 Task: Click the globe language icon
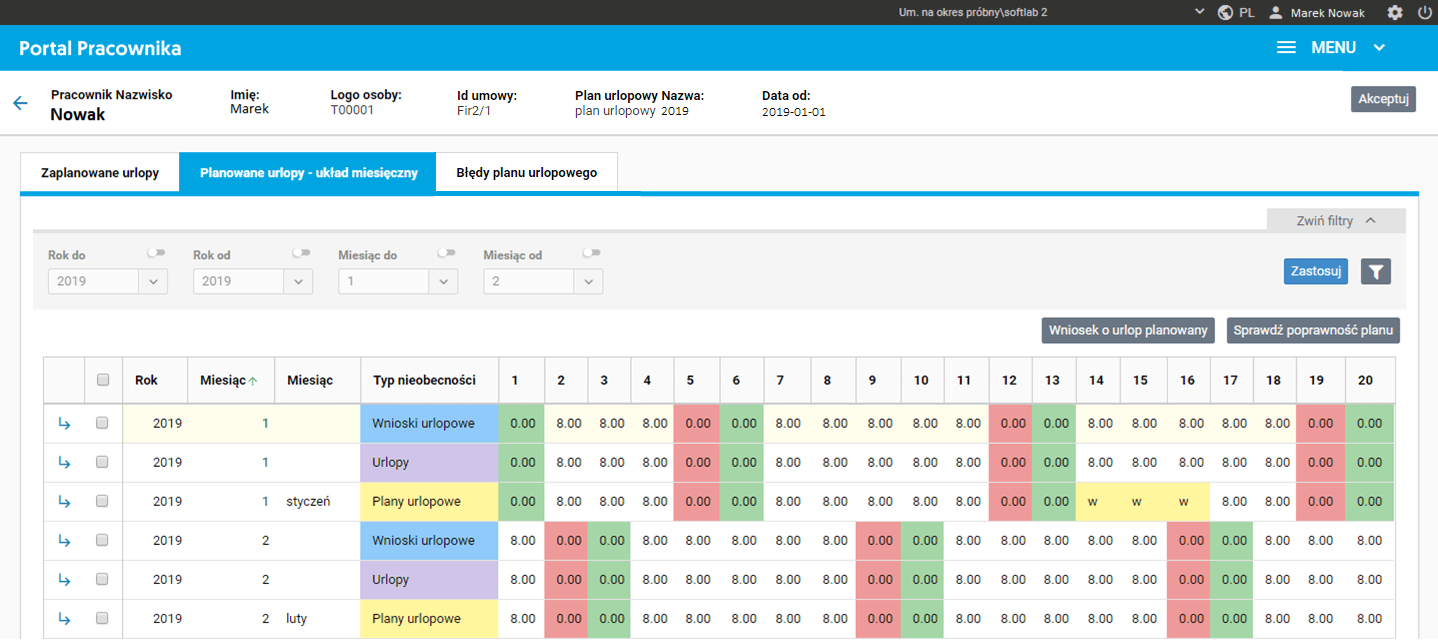[1225, 13]
